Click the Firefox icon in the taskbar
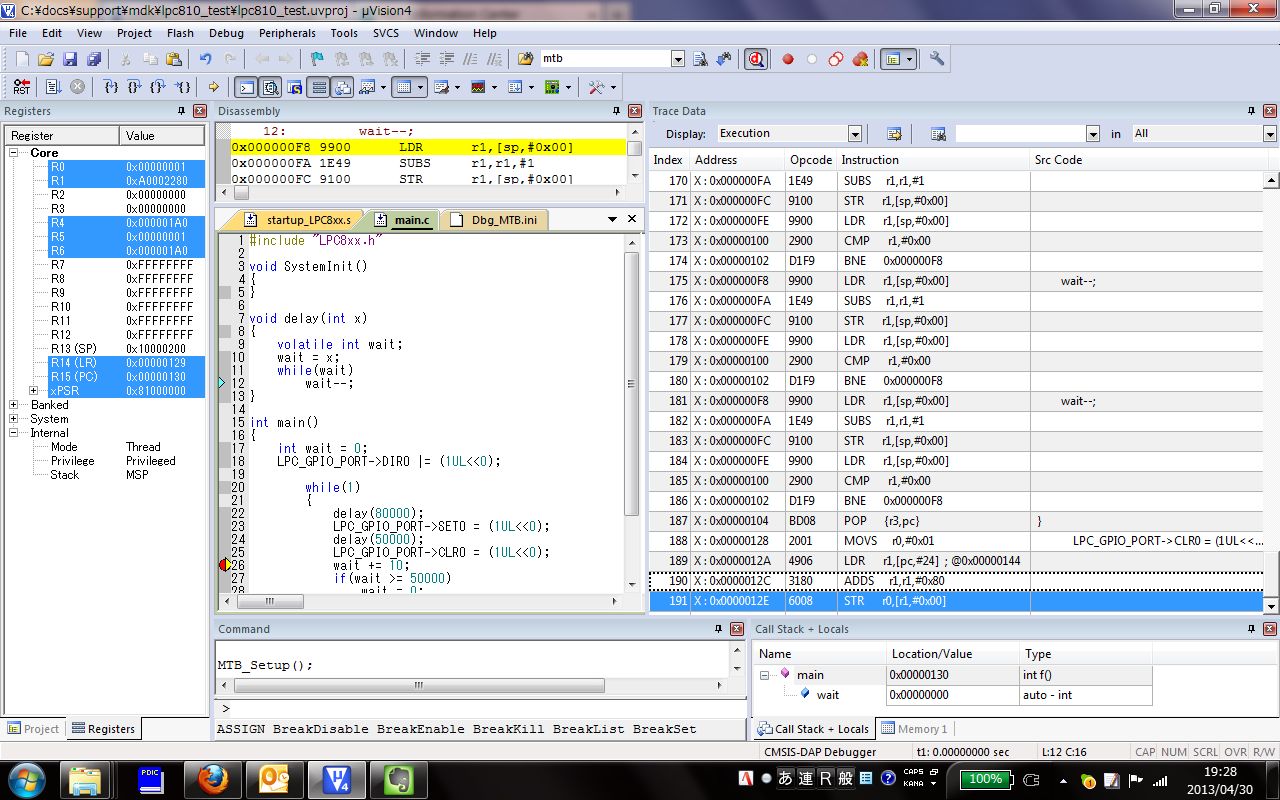Screen dimensions: 1280x800 (x=213, y=779)
